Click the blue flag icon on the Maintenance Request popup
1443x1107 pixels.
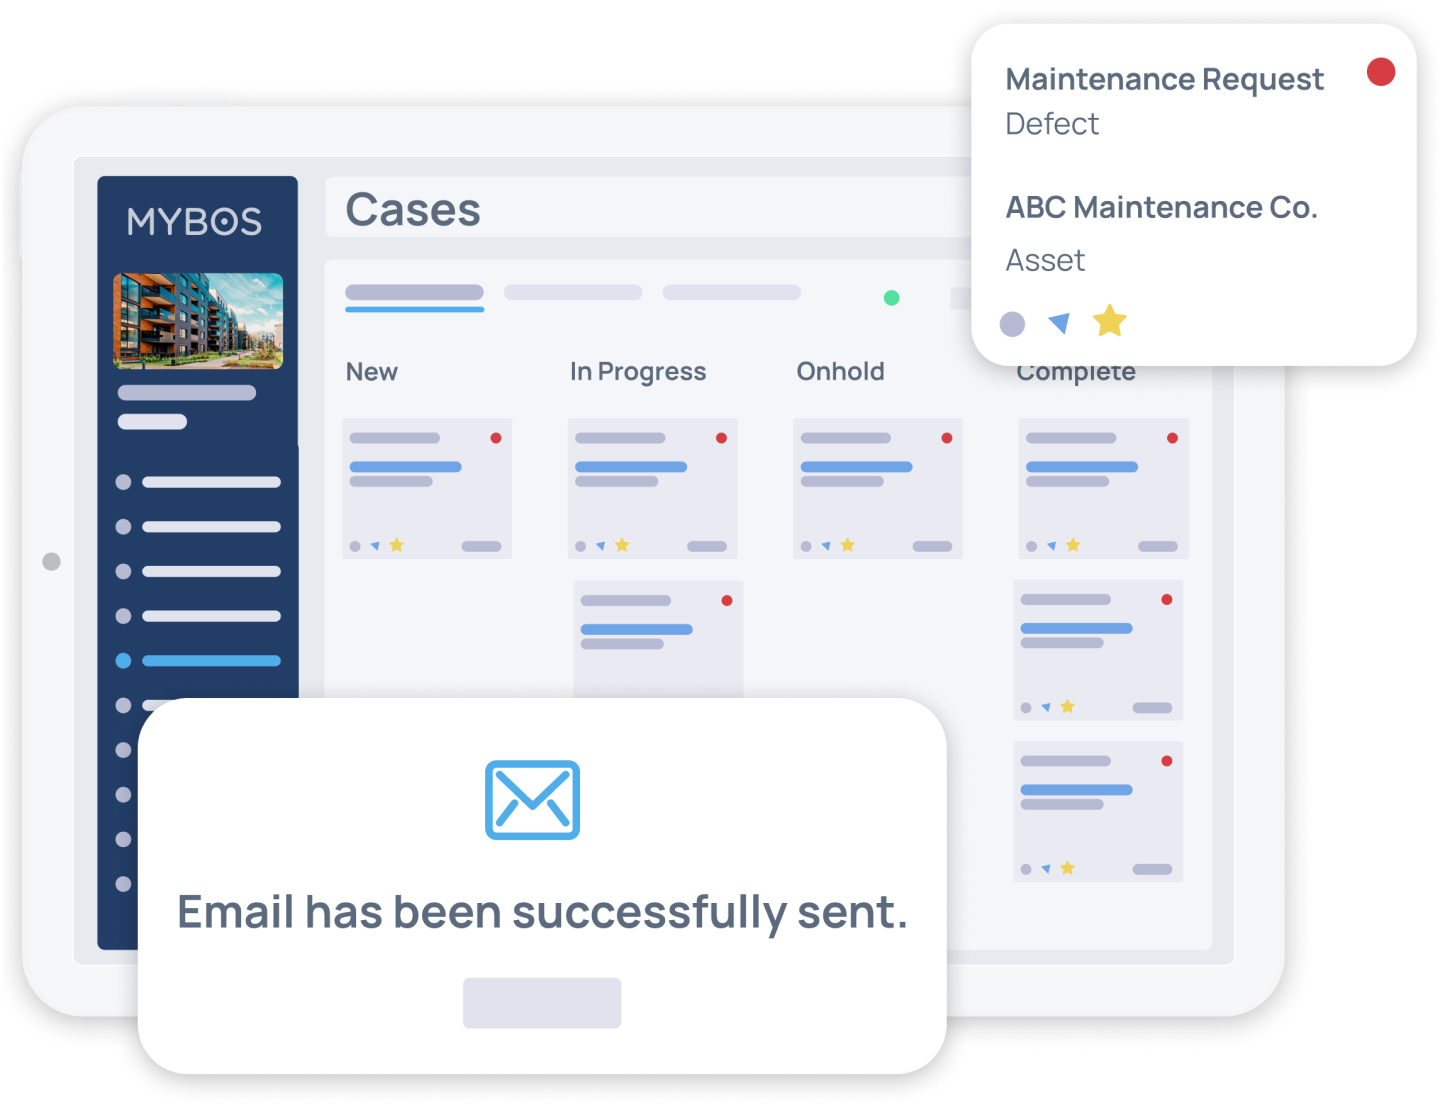(1059, 323)
